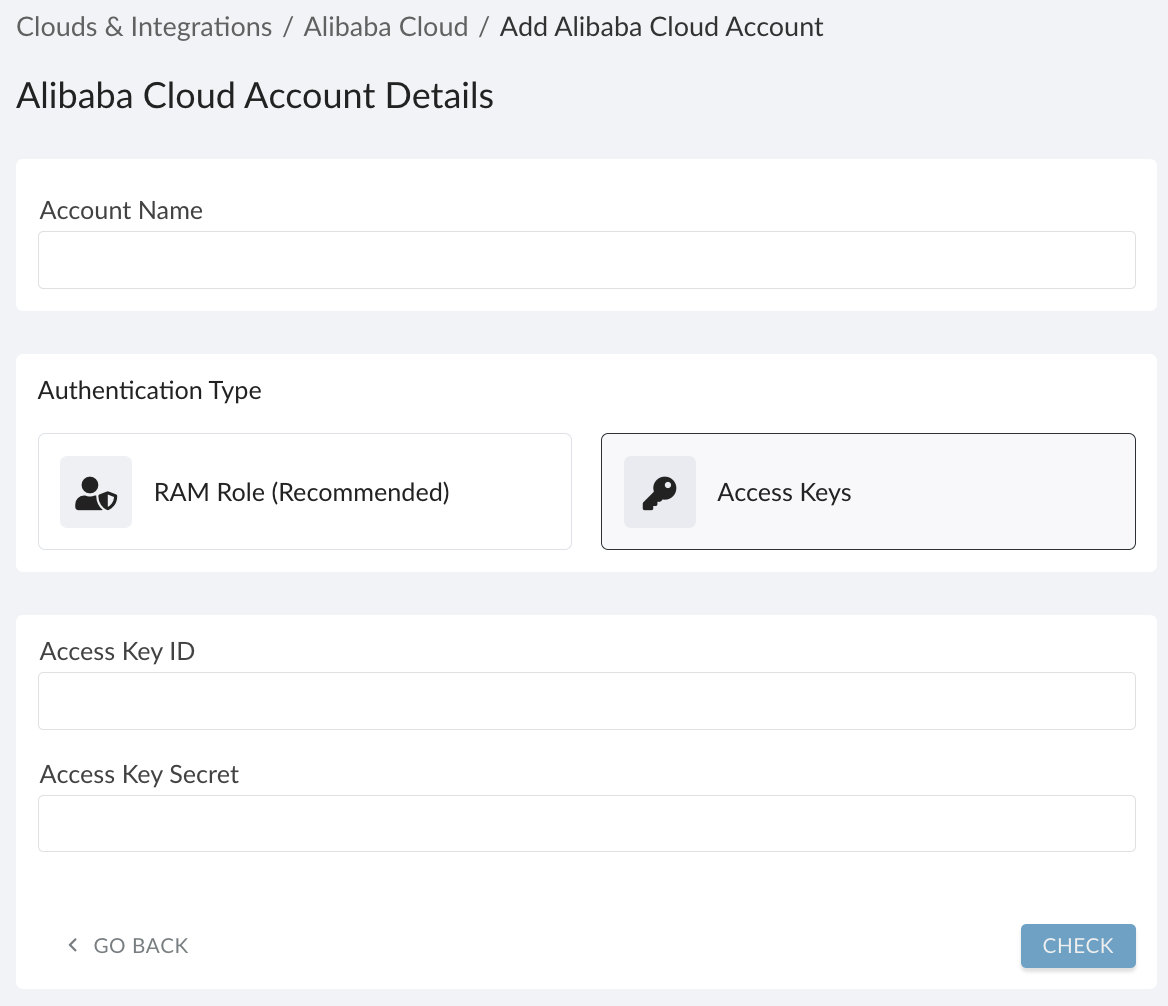1168x1006 pixels.
Task: Click the Access Key Secret field
Action: click(586, 823)
